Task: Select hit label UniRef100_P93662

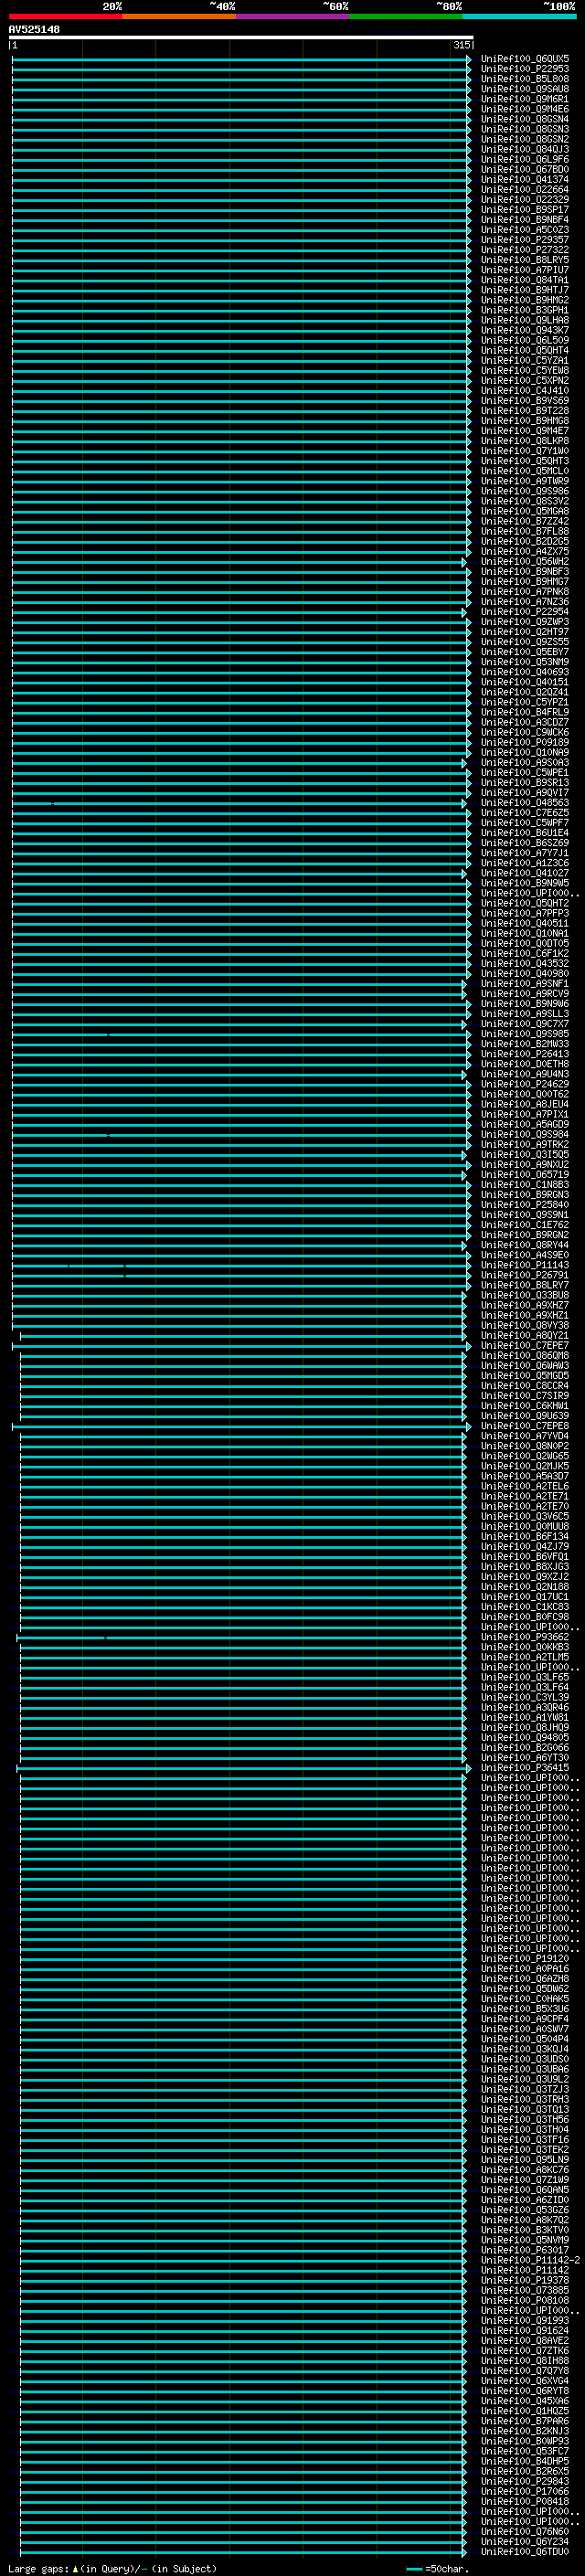Action: pyautogui.click(x=525, y=1638)
